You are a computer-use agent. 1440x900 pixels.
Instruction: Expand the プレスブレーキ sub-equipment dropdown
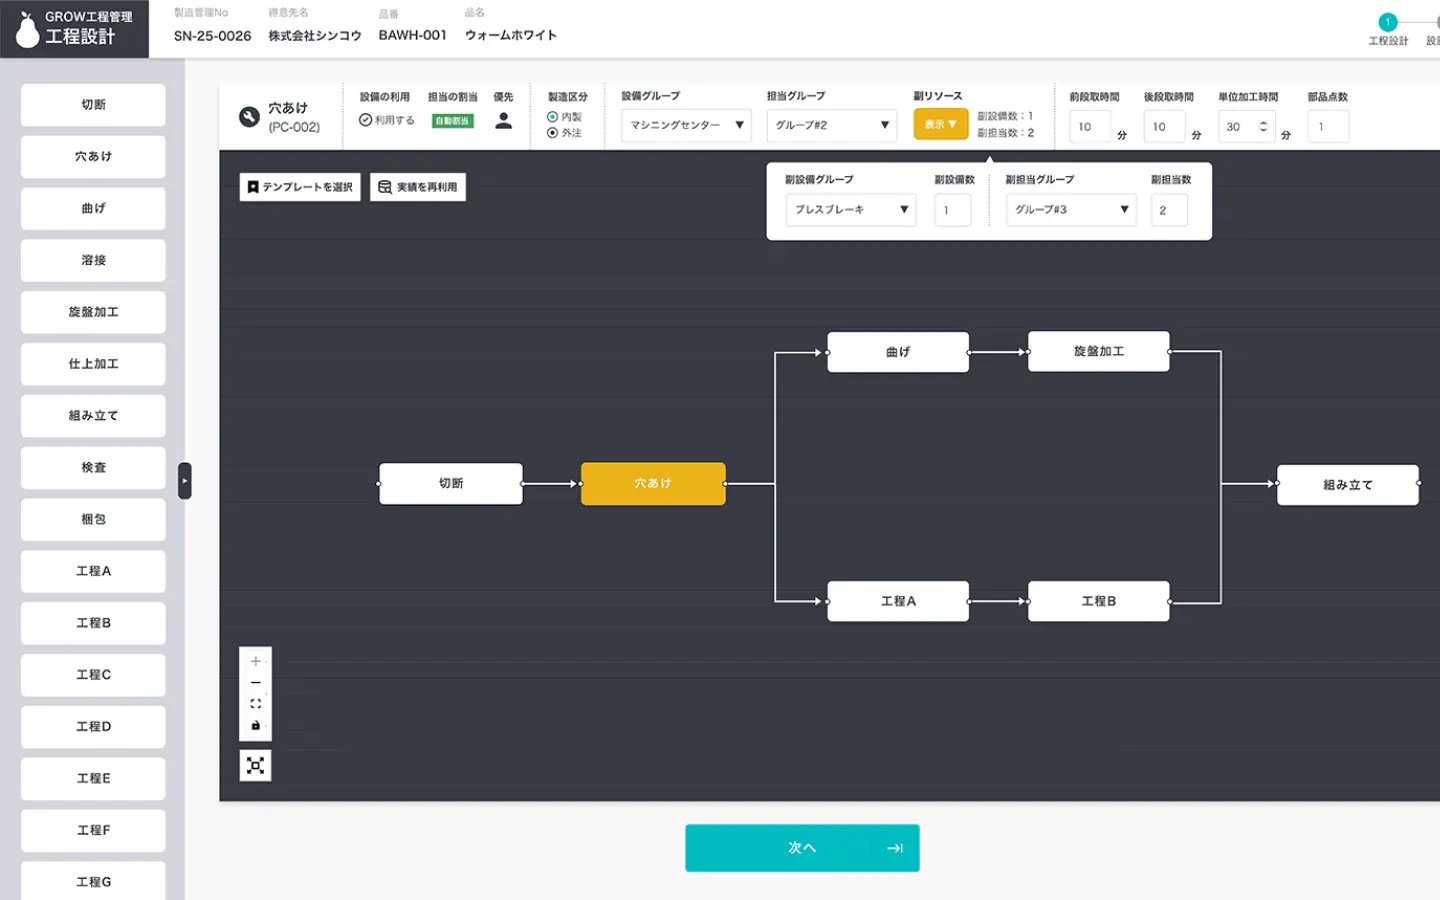850,210
